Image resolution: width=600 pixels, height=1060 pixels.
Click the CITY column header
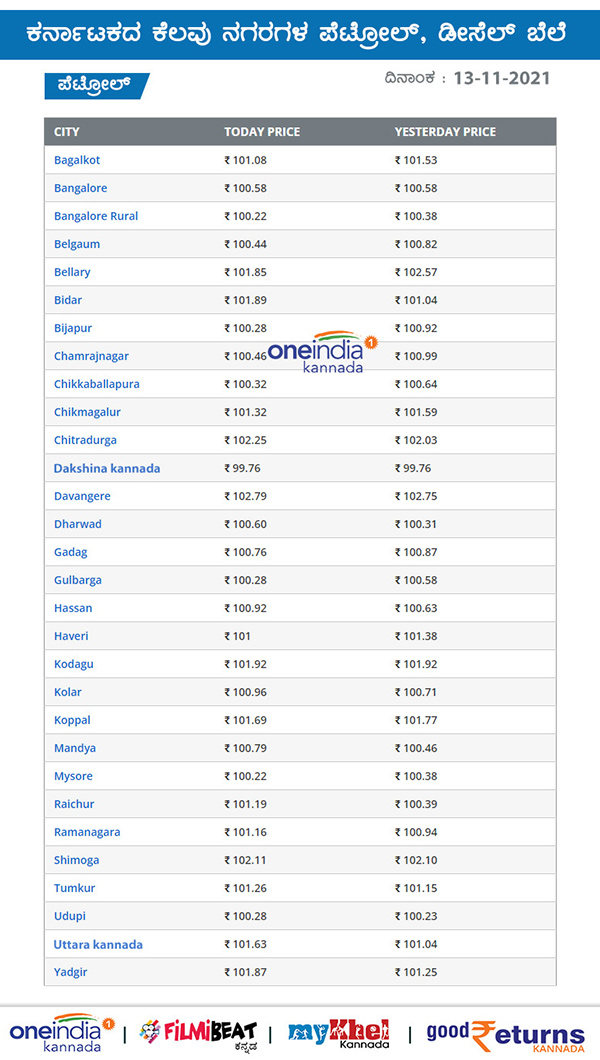(67, 132)
